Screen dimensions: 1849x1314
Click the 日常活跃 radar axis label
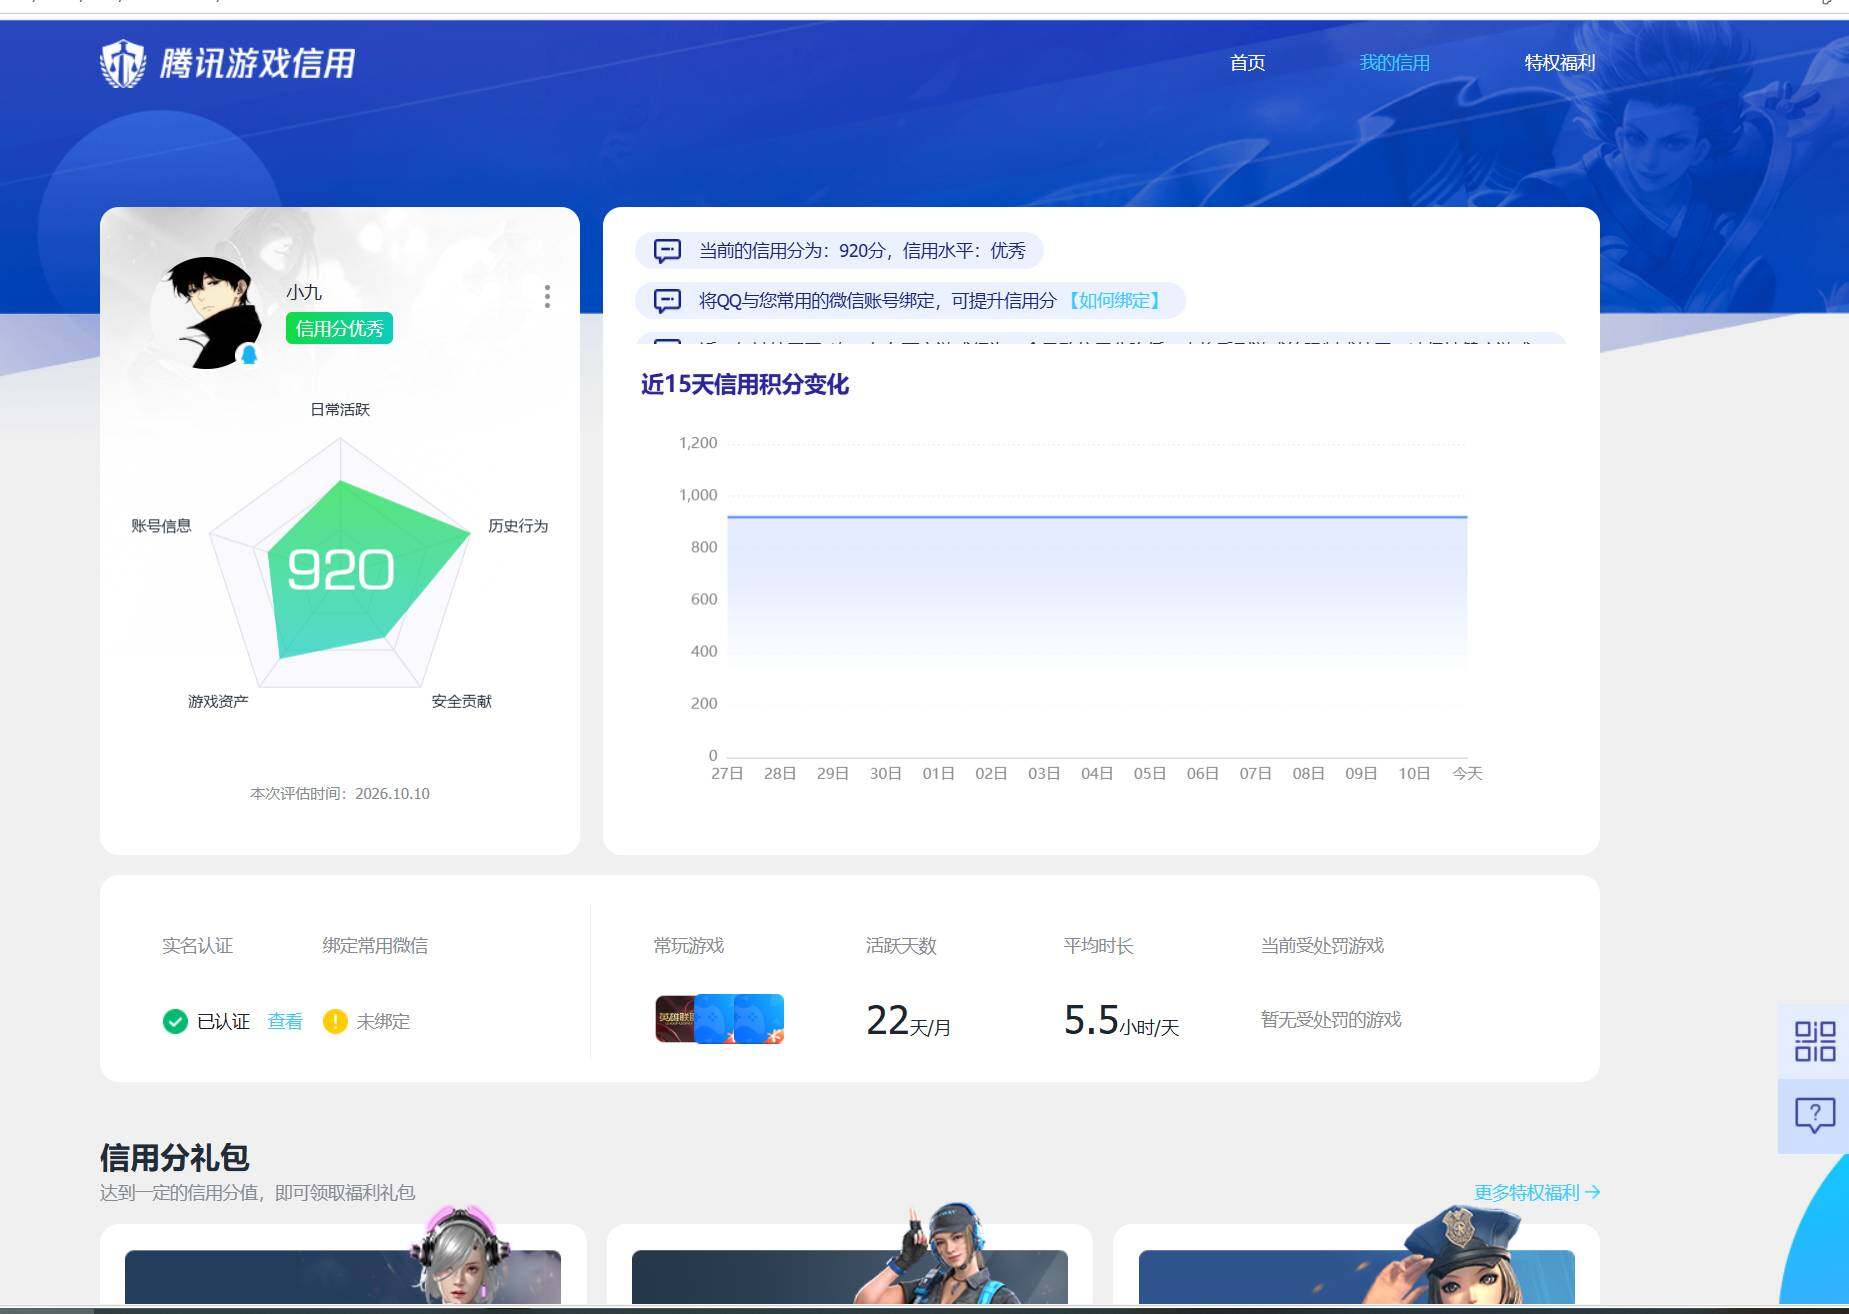coord(340,409)
